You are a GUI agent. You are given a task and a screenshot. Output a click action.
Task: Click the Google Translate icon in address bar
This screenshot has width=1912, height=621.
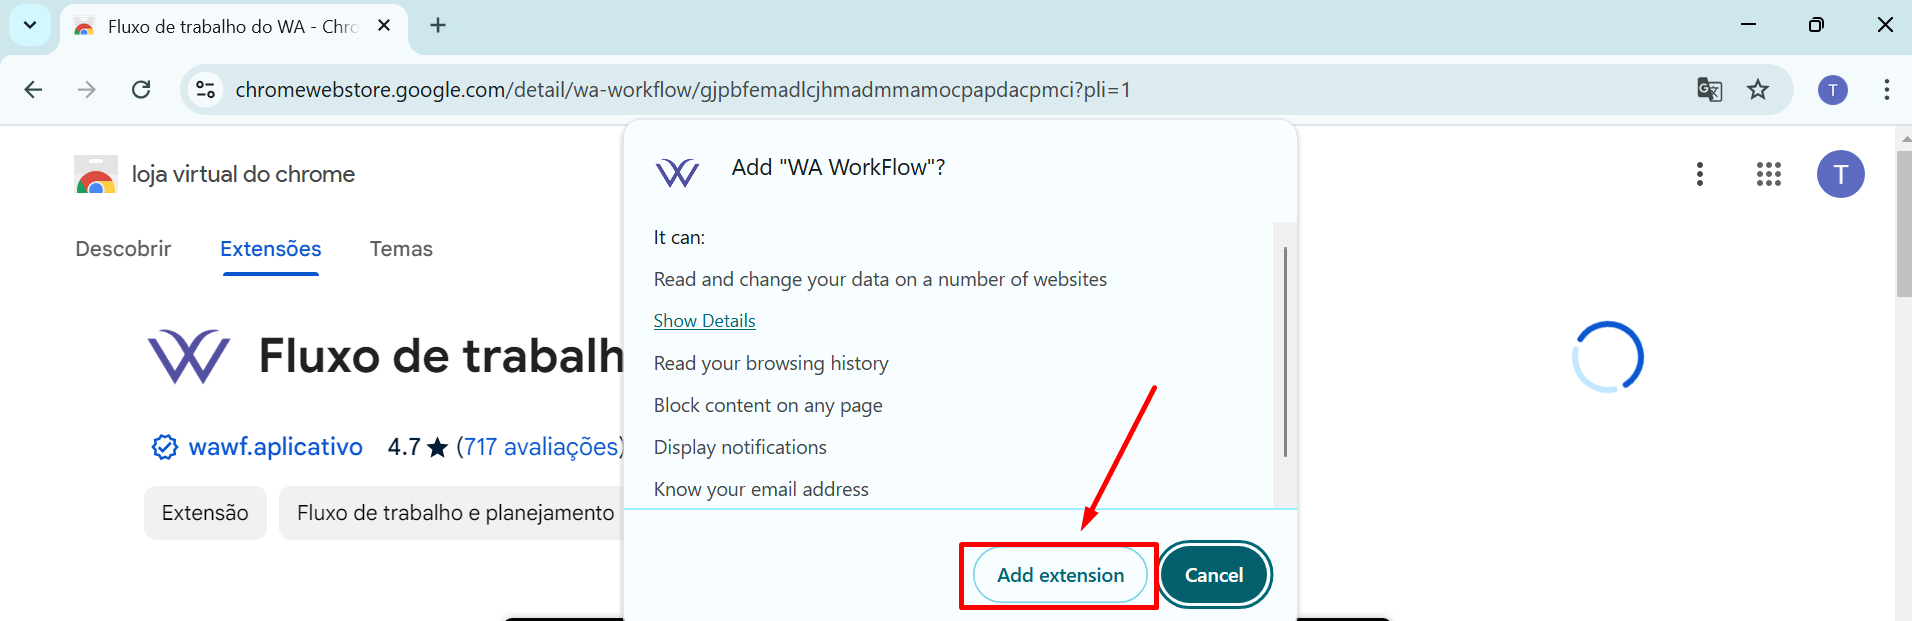click(x=1709, y=90)
